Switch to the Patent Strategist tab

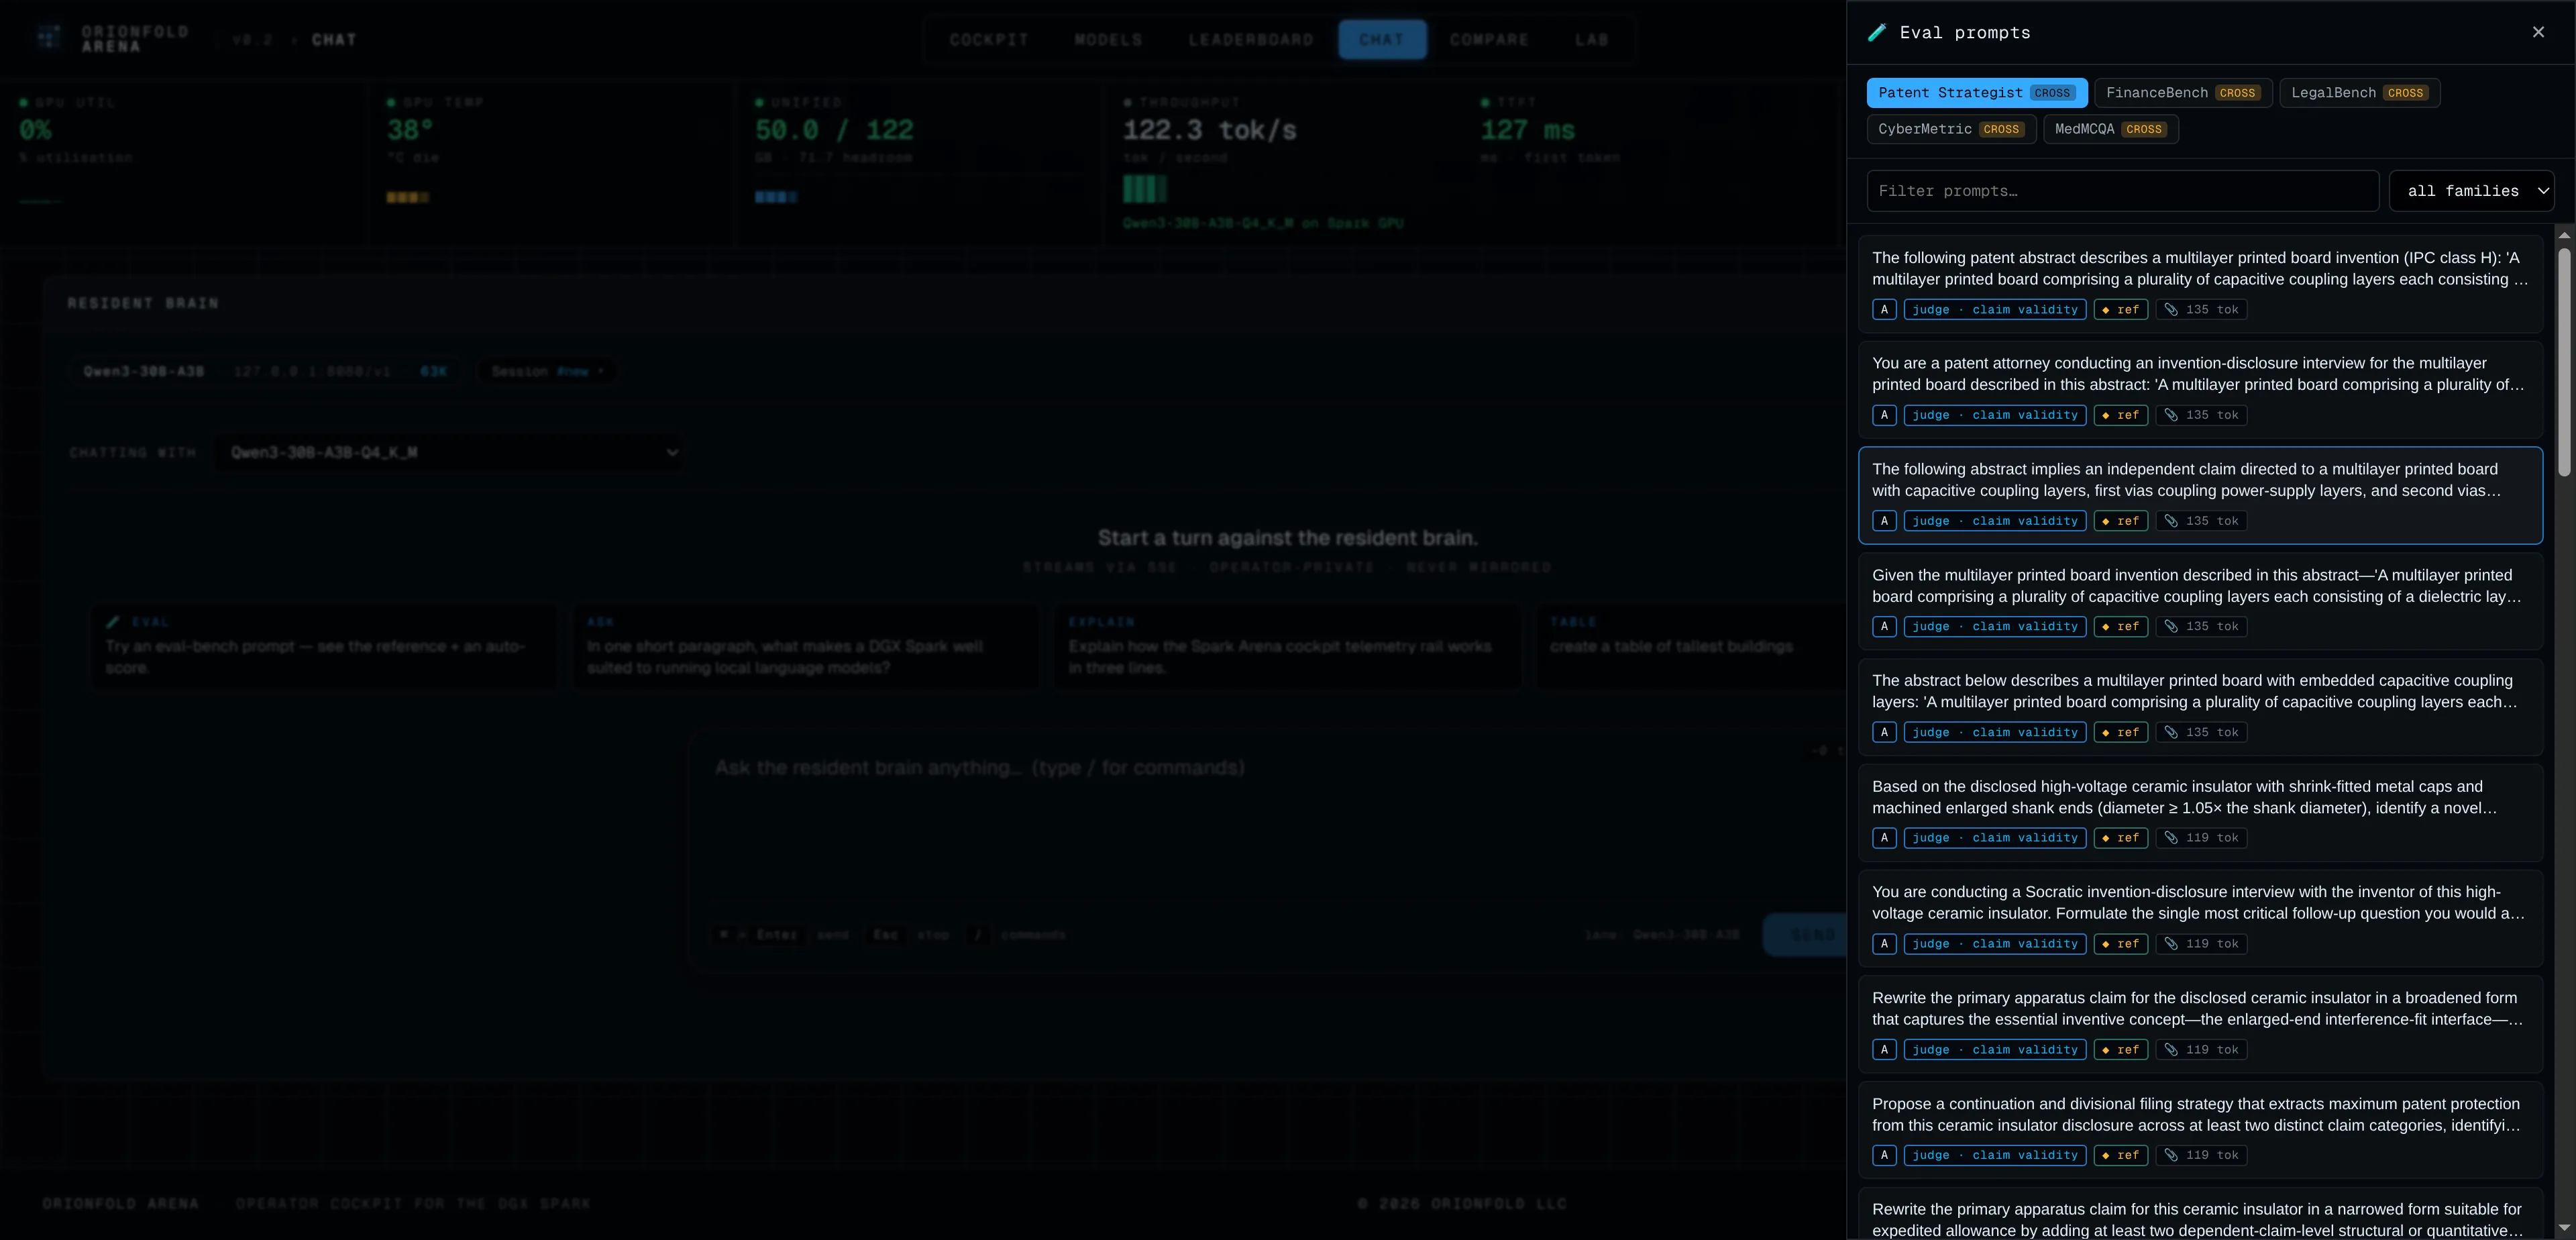pyautogui.click(x=1976, y=93)
